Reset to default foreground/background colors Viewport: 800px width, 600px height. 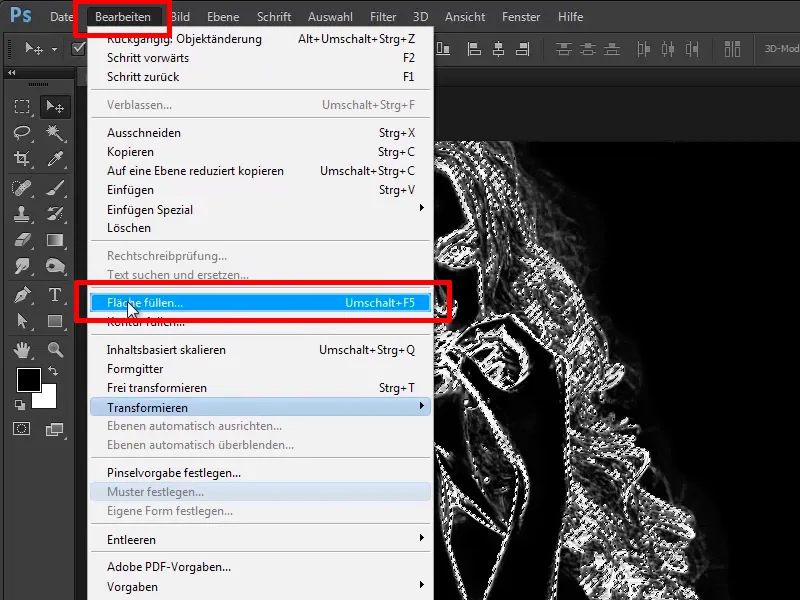pyautogui.click(x=20, y=405)
